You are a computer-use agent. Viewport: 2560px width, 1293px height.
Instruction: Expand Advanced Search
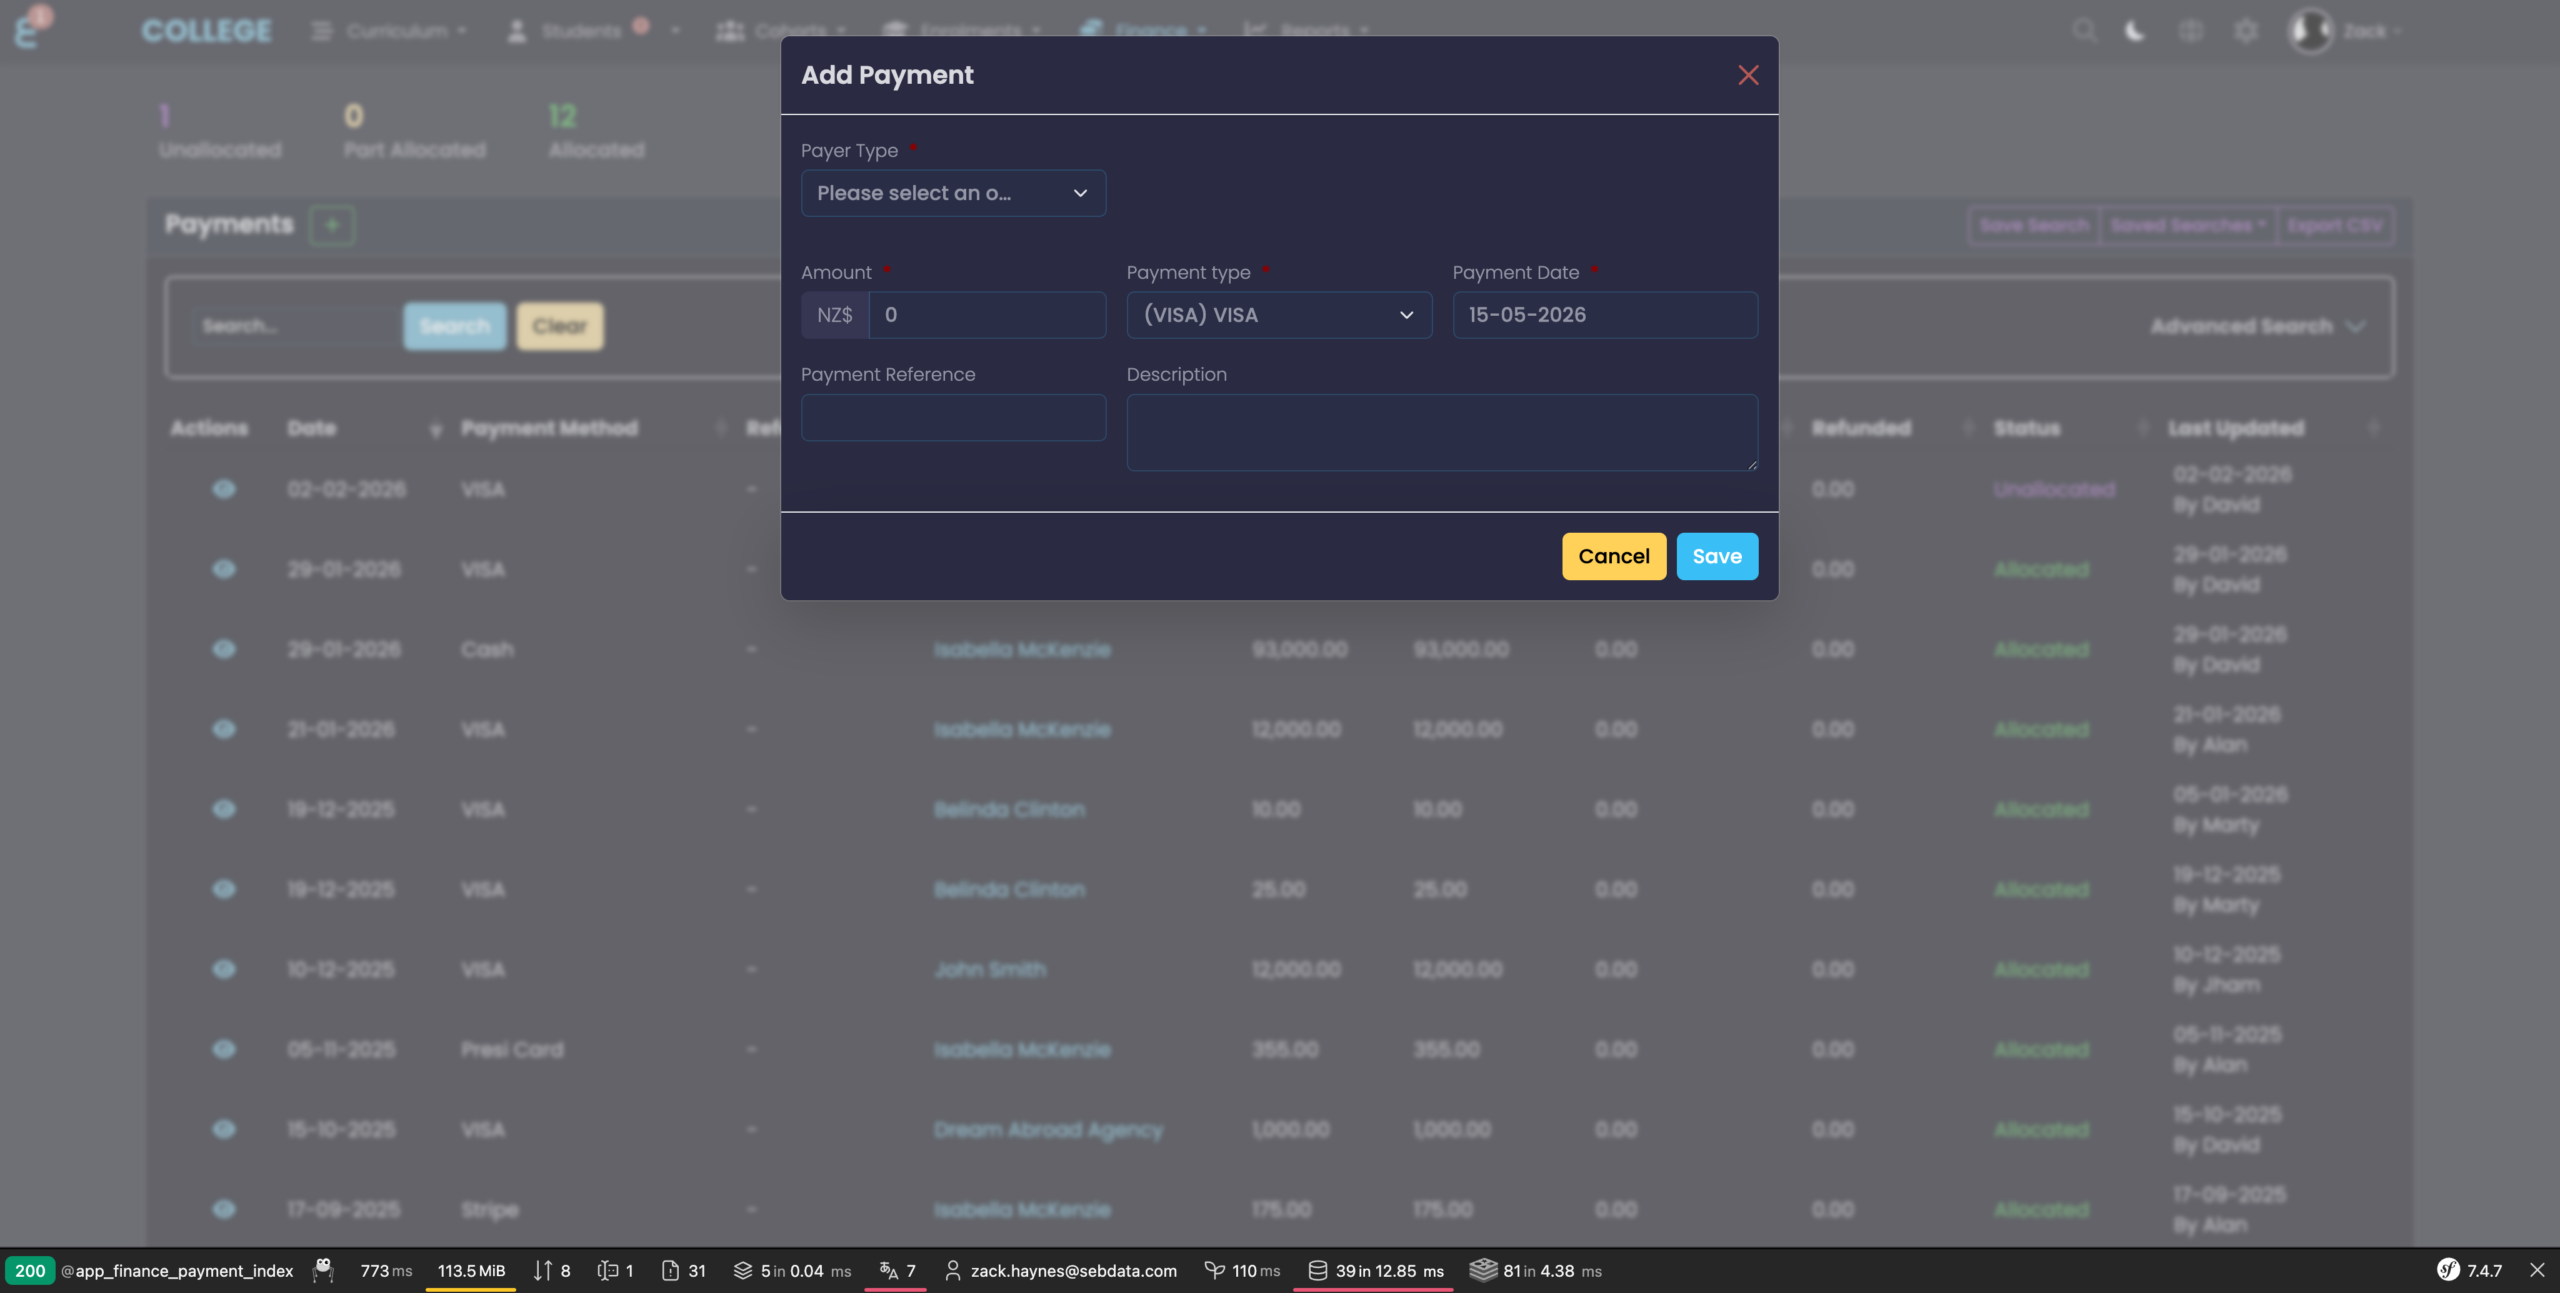(2258, 326)
